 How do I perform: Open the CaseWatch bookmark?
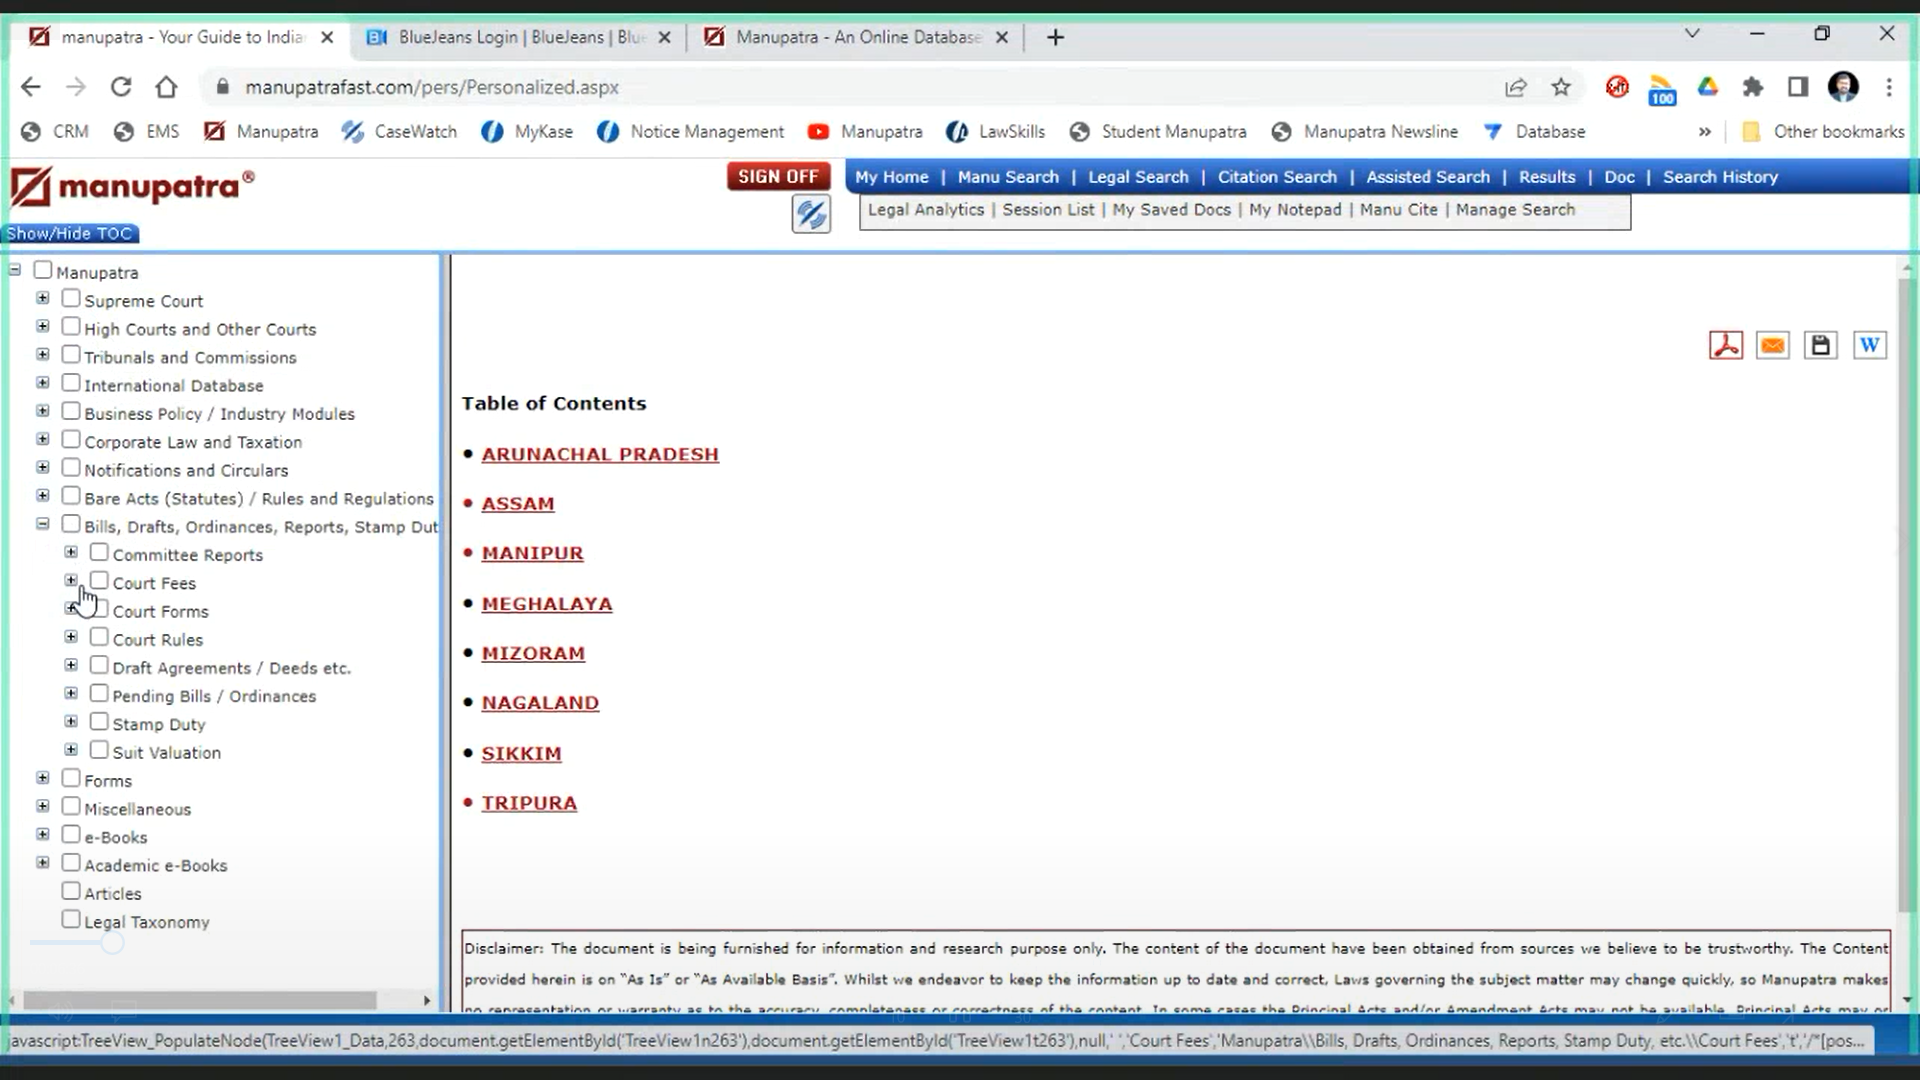[398, 131]
